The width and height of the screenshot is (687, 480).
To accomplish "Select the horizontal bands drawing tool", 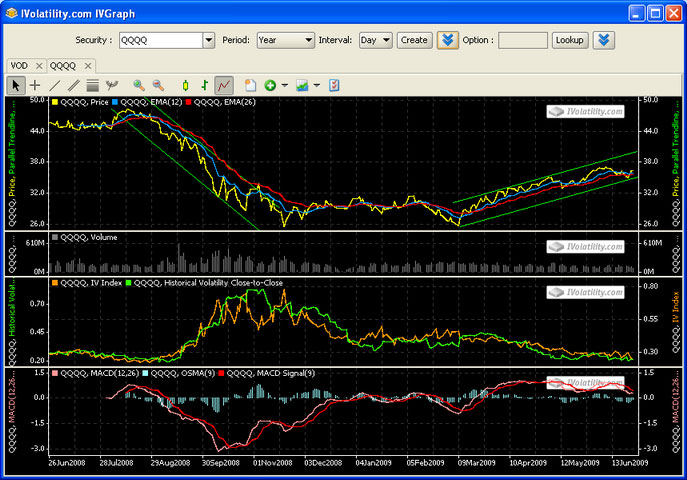I will tap(92, 85).
